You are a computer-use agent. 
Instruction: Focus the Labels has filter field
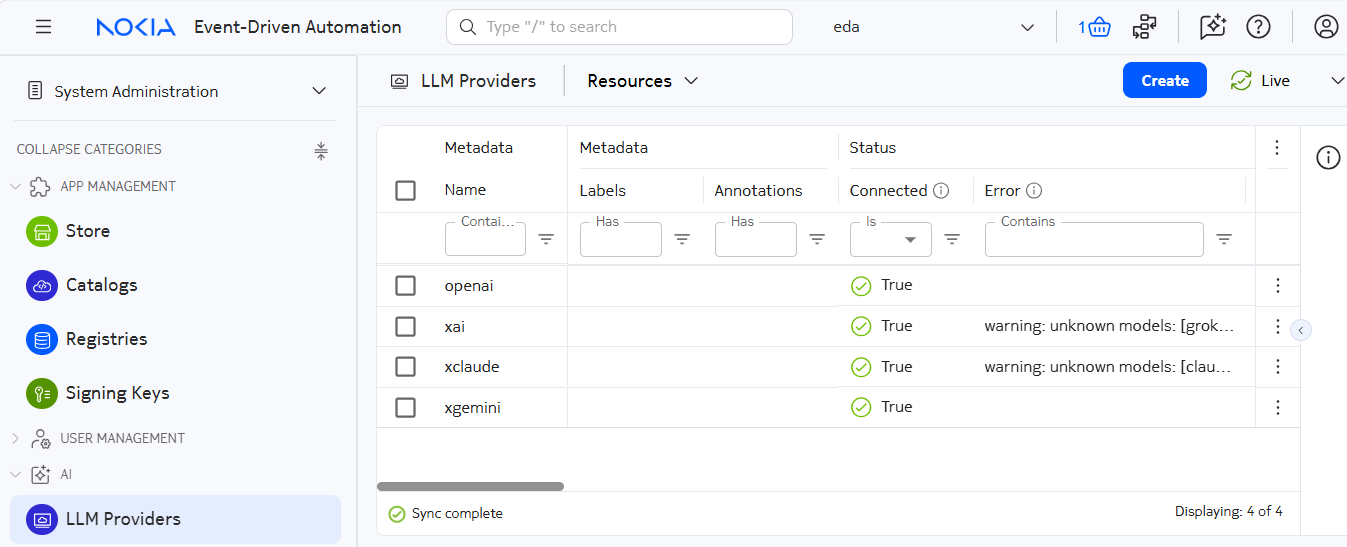621,240
